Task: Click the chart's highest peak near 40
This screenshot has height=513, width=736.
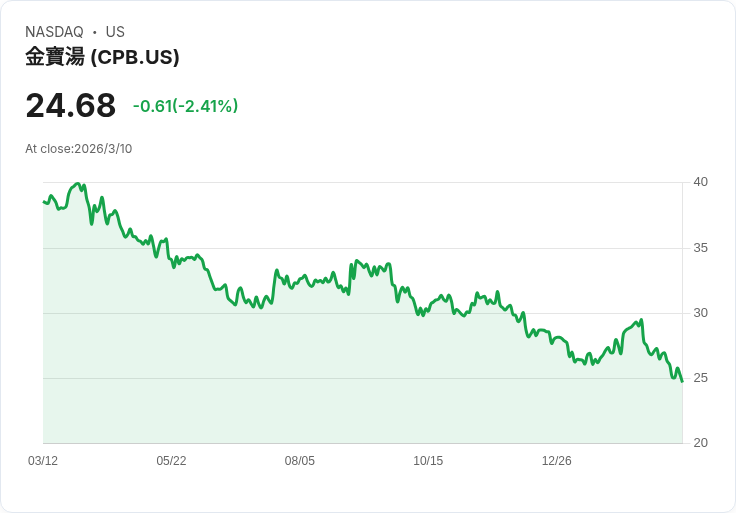Action: [78, 184]
